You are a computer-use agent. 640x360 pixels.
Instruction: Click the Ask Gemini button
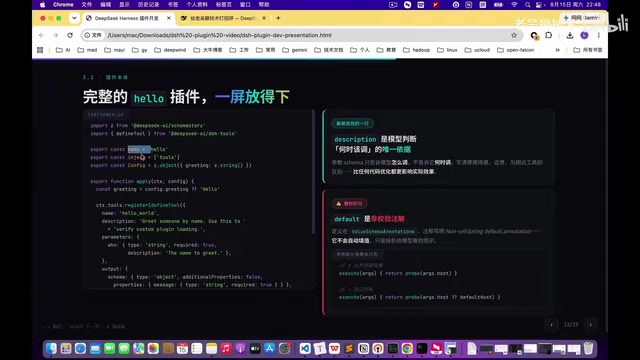(x=582, y=18)
